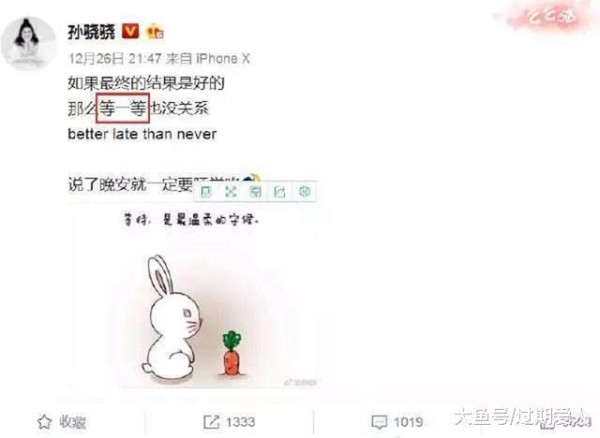600x438 pixels.
Task: Click the membership badge beside the V
Action: (155, 31)
